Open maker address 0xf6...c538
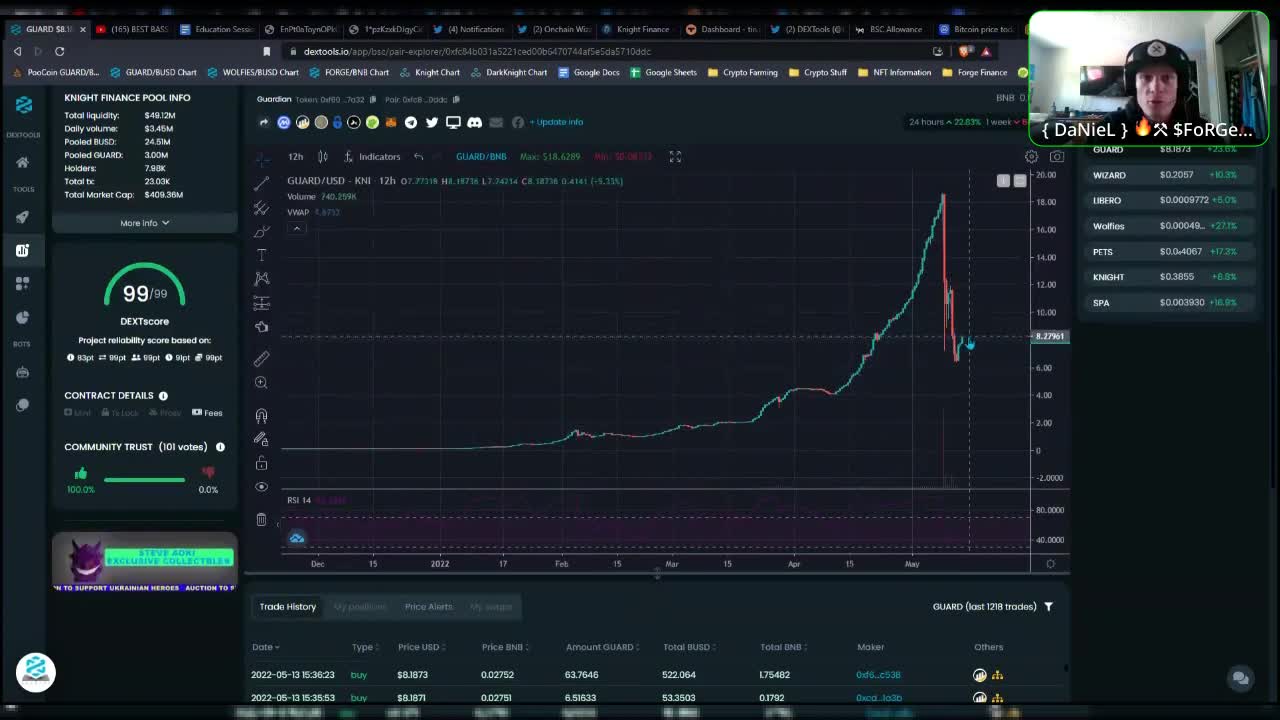This screenshot has height=720, width=1280. point(878,675)
